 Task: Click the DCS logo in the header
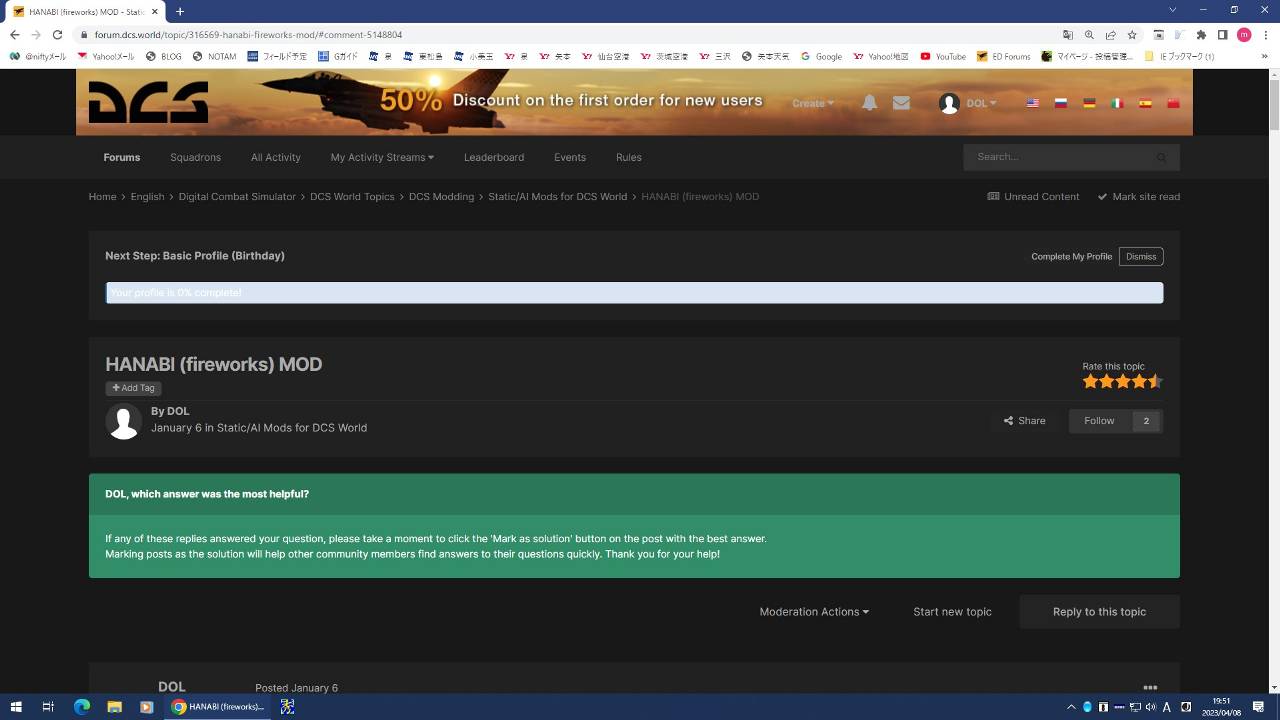[148, 102]
